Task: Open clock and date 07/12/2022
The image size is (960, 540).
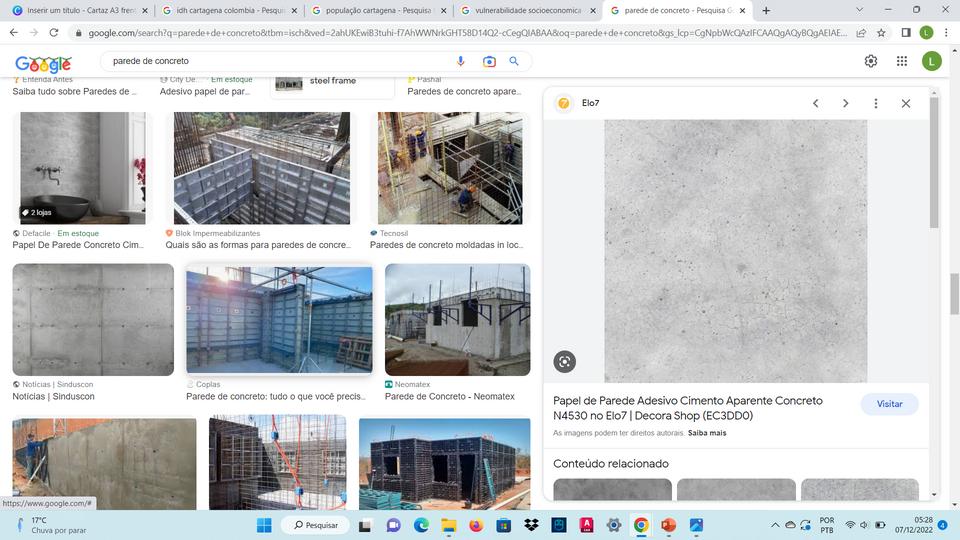Action: (914, 525)
